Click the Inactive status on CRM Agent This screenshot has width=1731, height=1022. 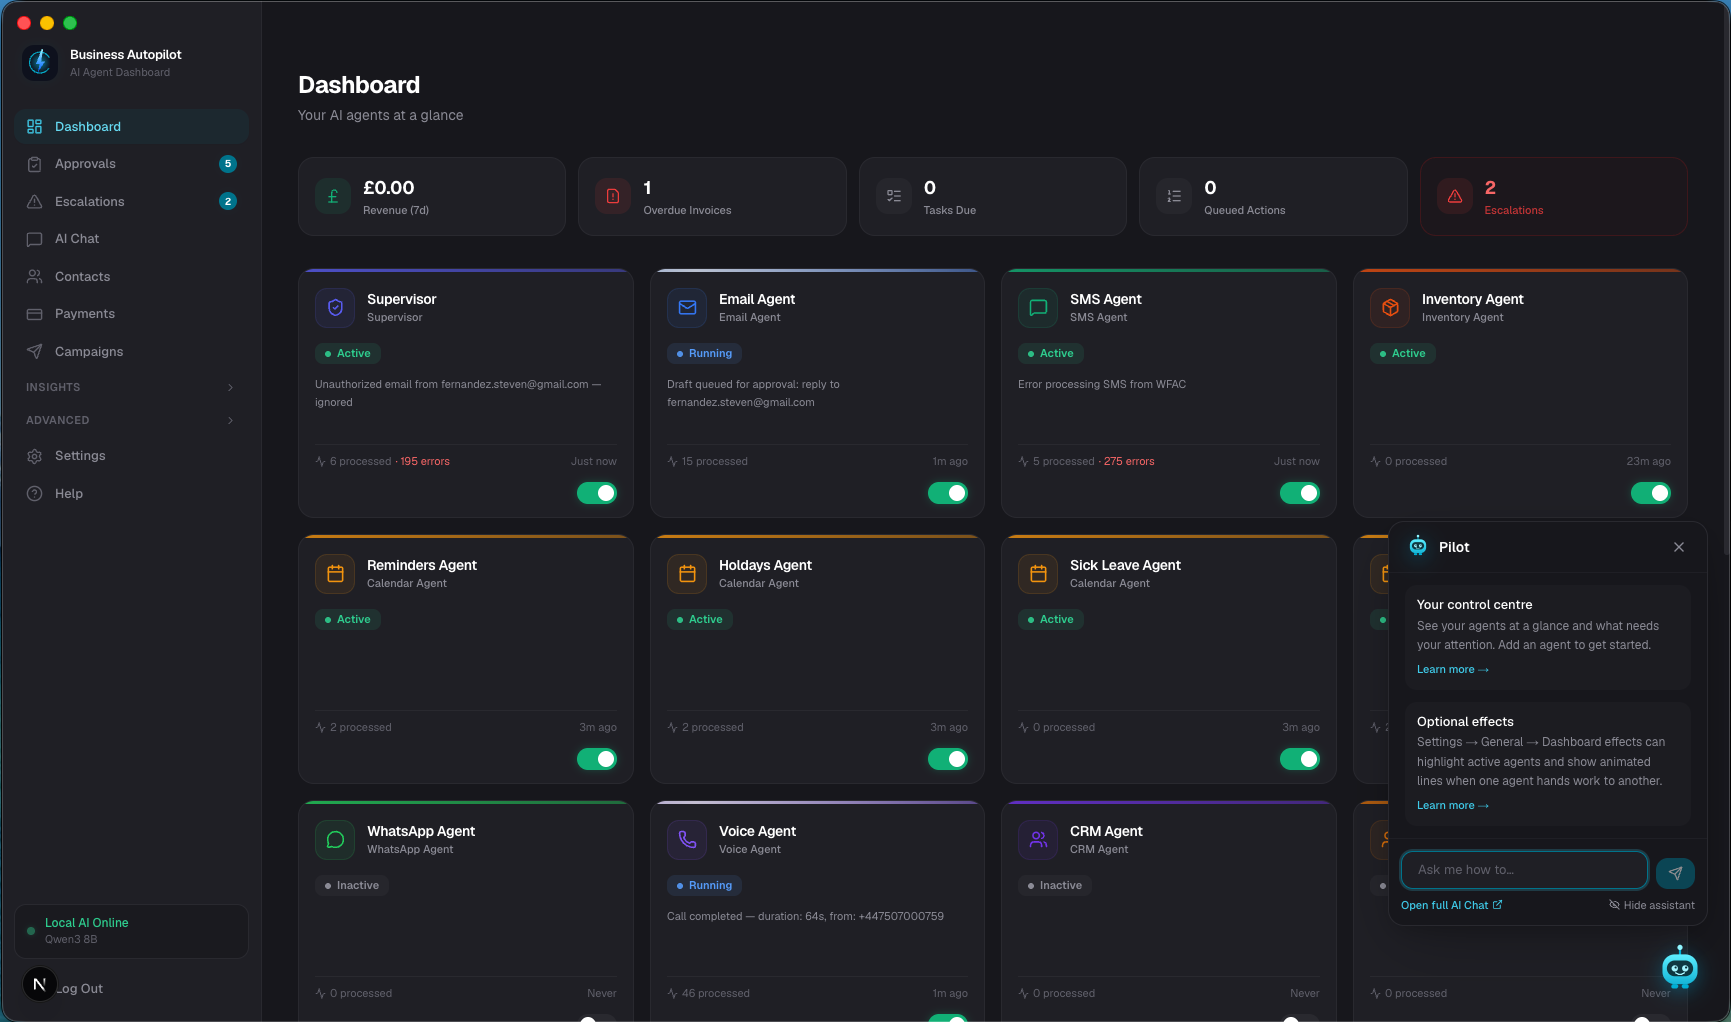click(1055, 886)
